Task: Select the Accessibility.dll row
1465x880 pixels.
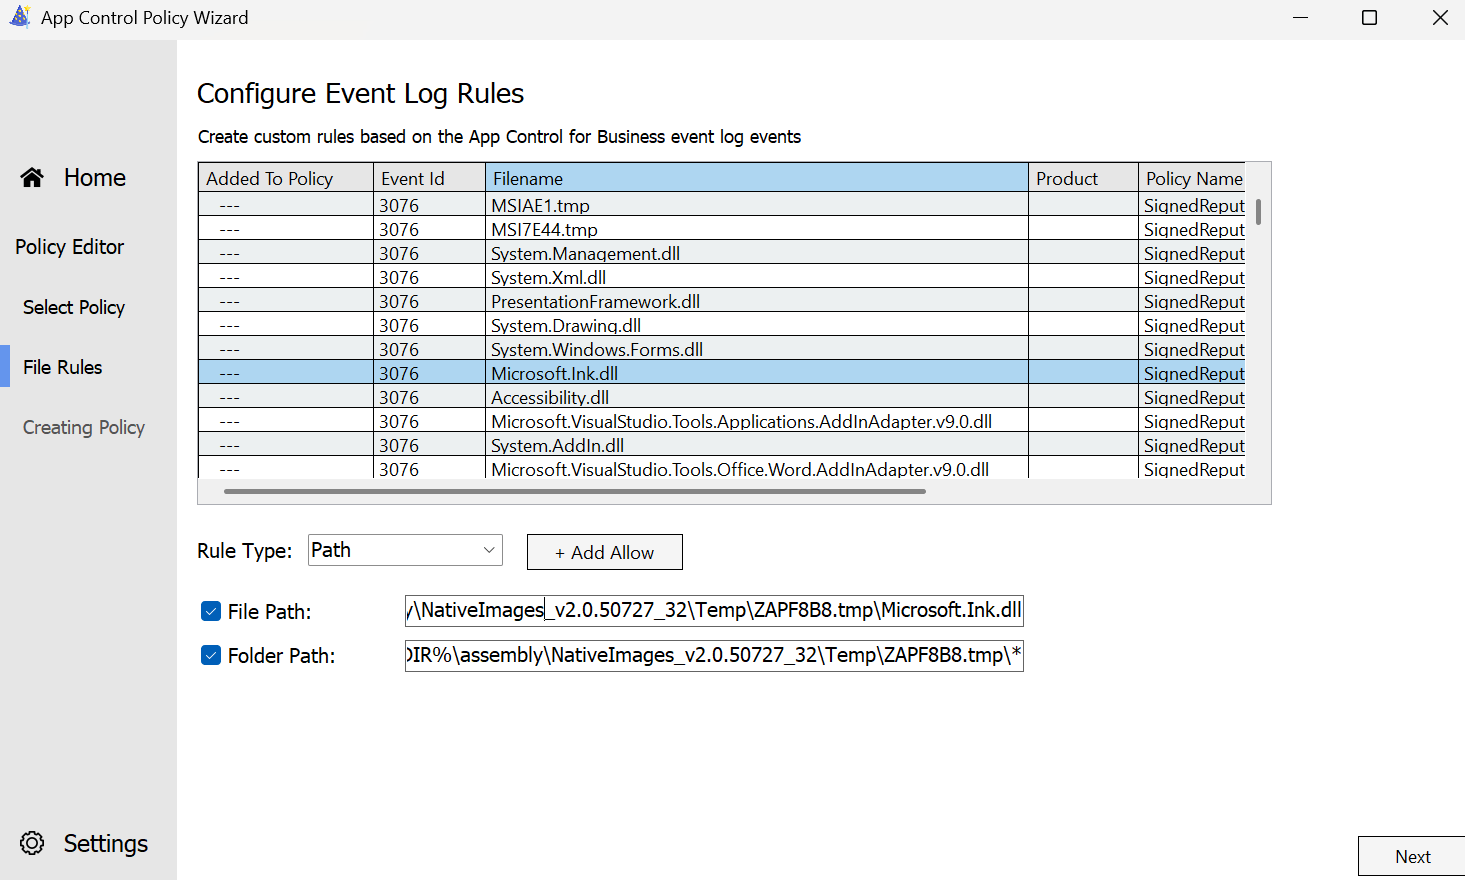Action: coord(722,397)
